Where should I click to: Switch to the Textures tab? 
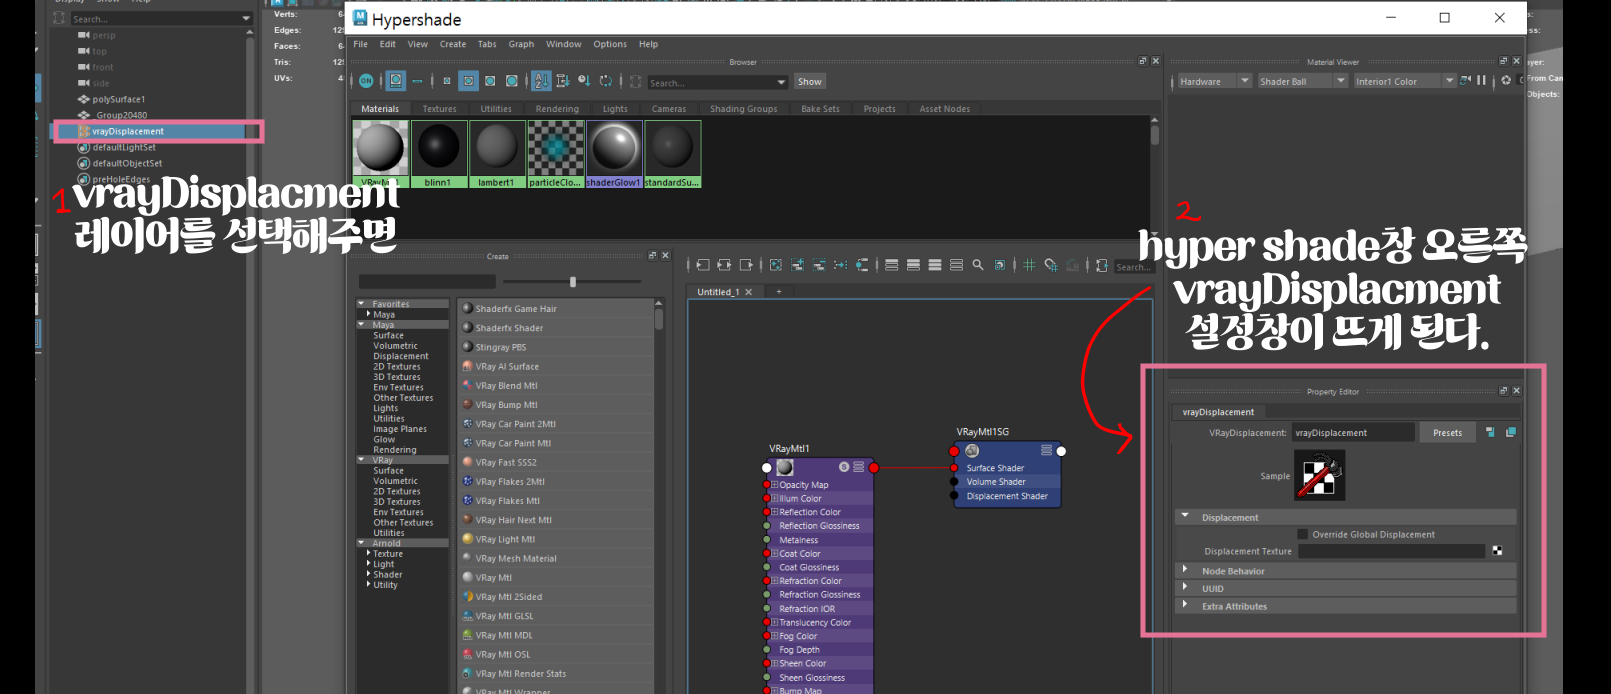(439, 109)
